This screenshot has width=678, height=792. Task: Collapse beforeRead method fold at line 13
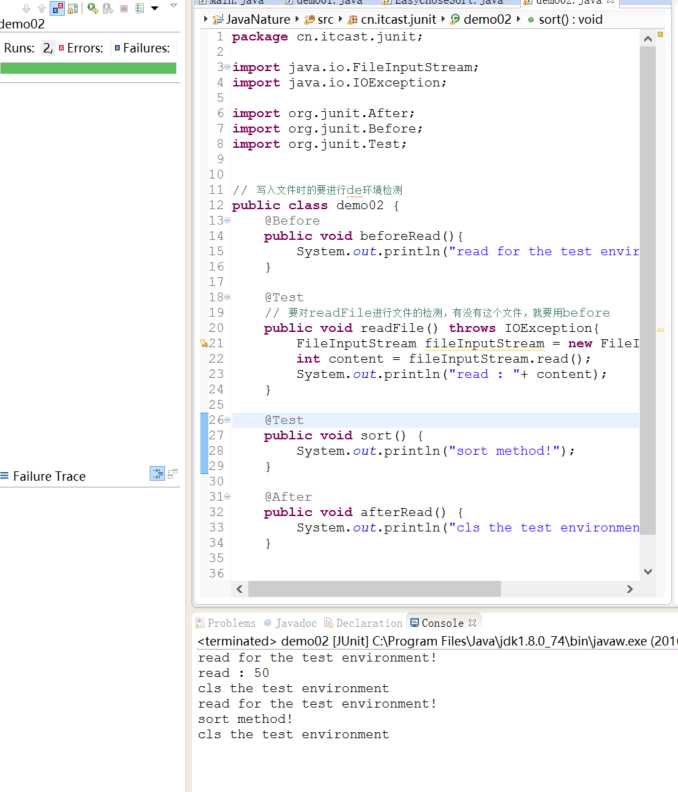[x=227, y=221]
